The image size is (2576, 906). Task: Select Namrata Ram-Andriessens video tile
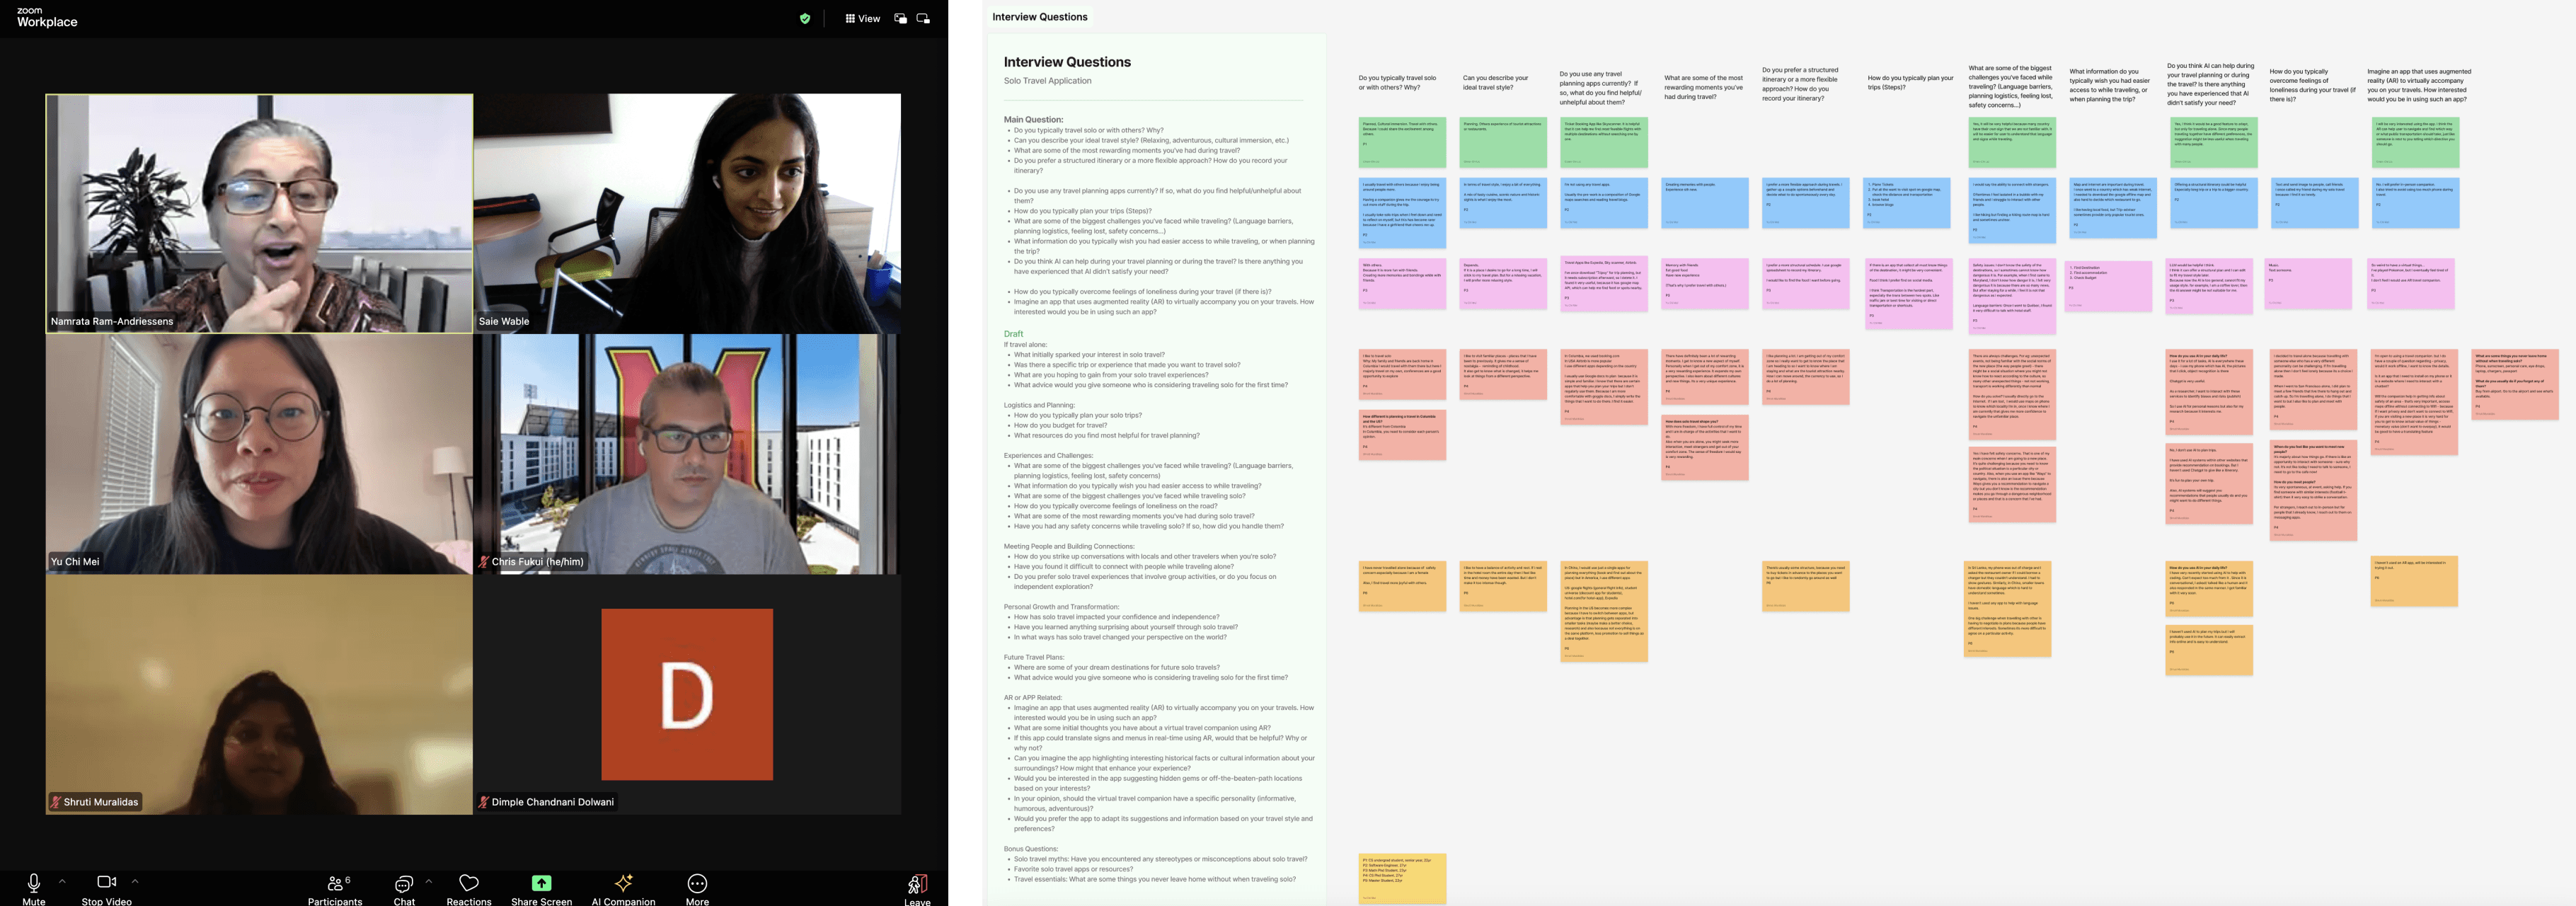click(x=259, y=213)
